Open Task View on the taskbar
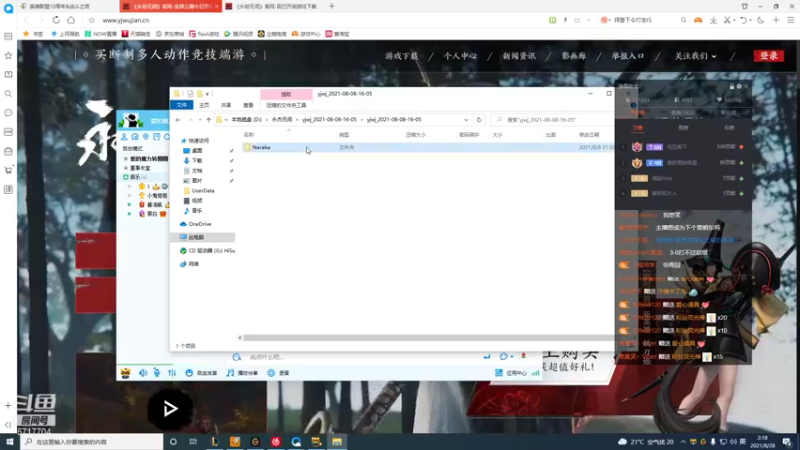The image size is (800, 450). 193,441
